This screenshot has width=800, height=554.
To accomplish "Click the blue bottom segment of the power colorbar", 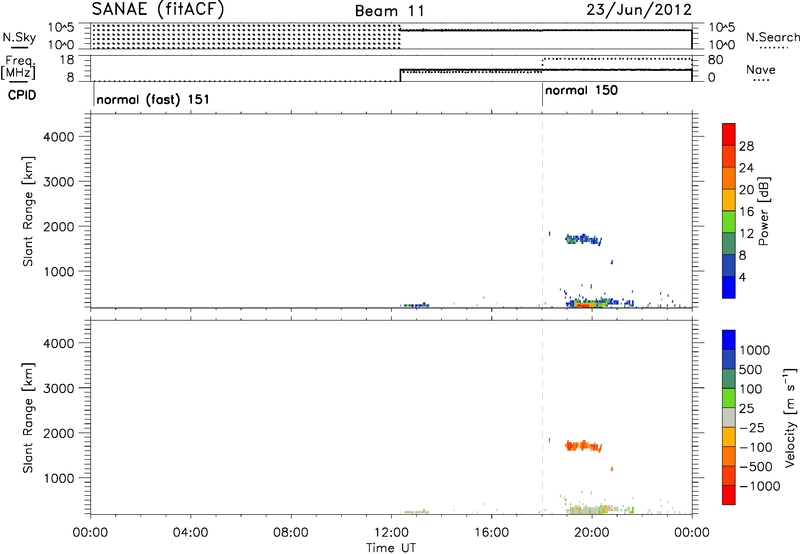I will pyautogui.click(x=729, y=287).
